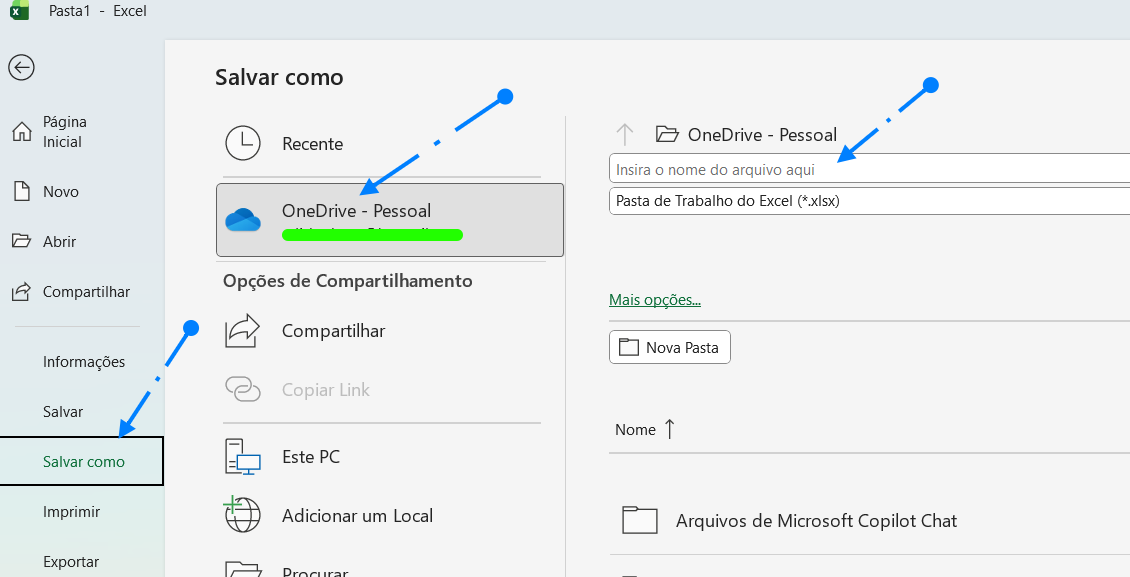Open the Imprimir section
The width and height of the screenshot is (1130, 577).
click(72, 511)
